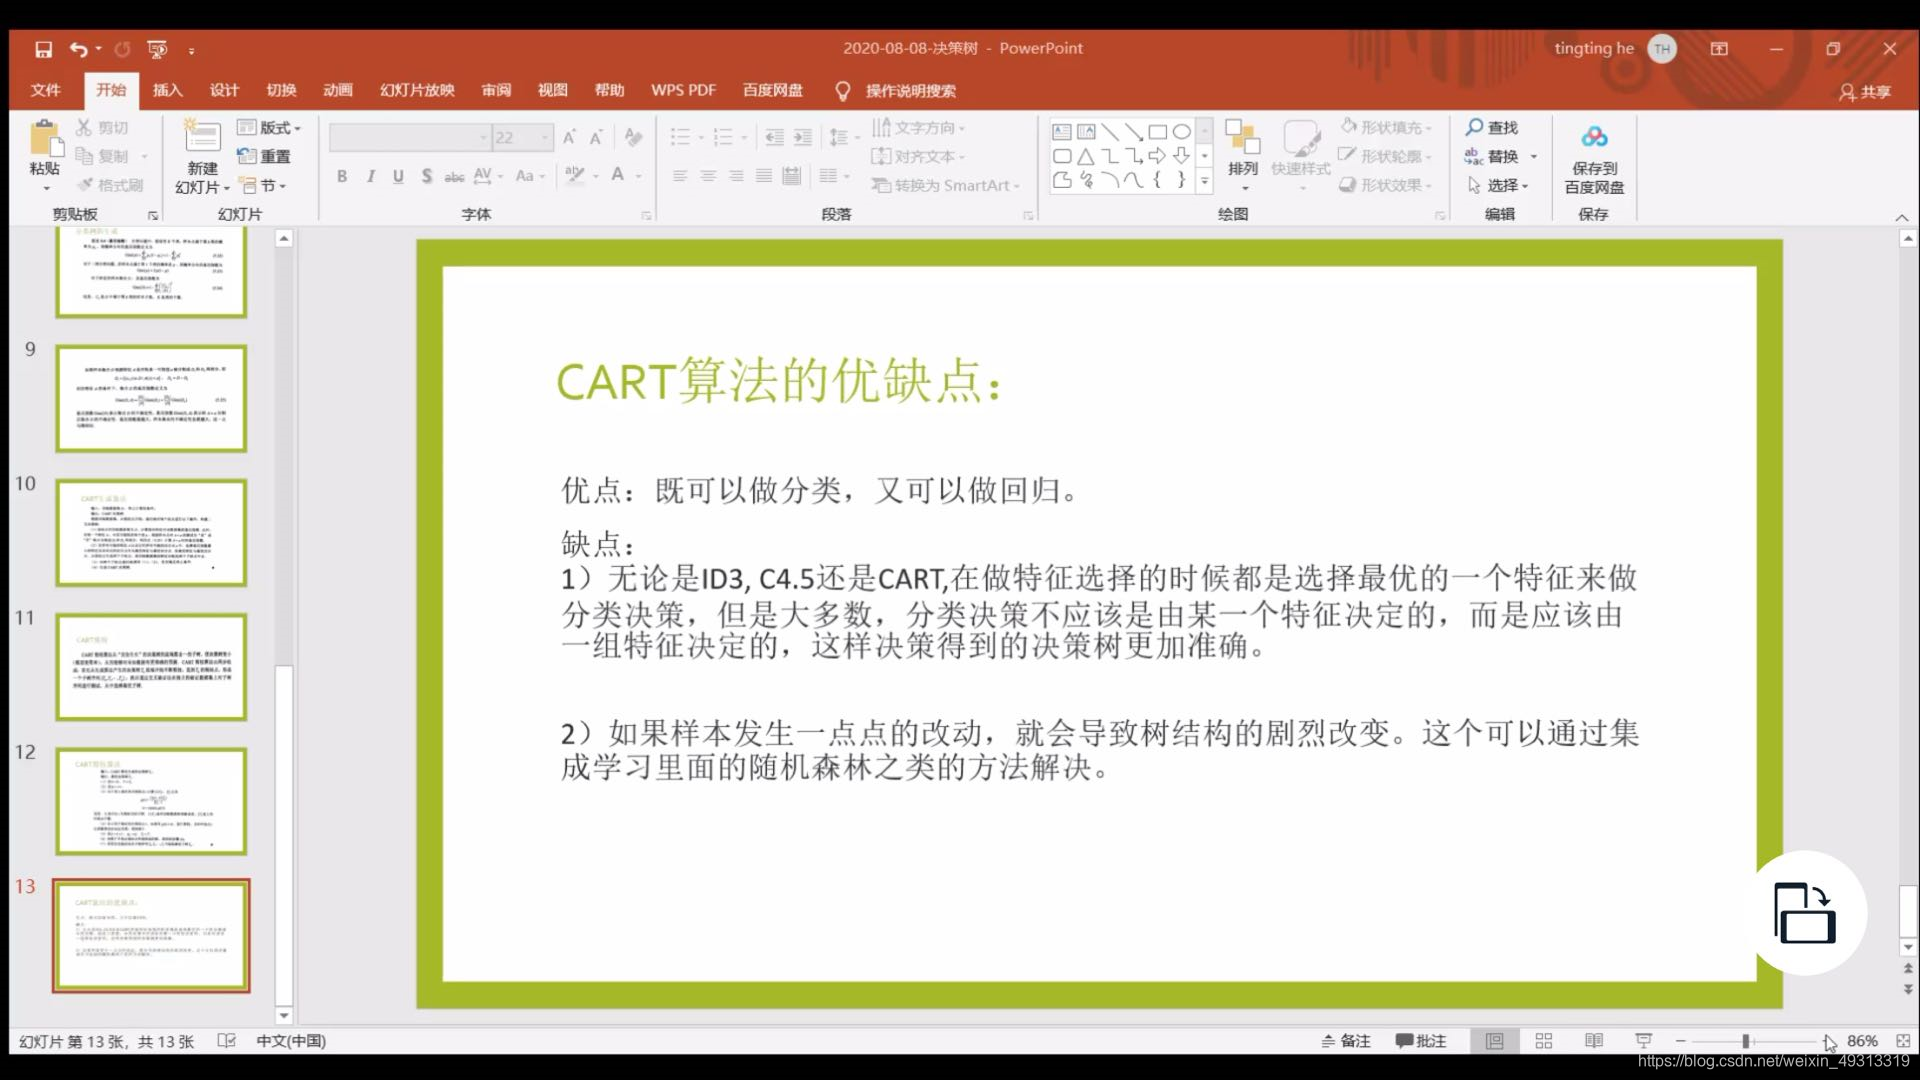Image resolution: width=1920 pixels, height=1080 pixels.
Task: Toggle the 批注 panel visibility
Action: 1422,1040
